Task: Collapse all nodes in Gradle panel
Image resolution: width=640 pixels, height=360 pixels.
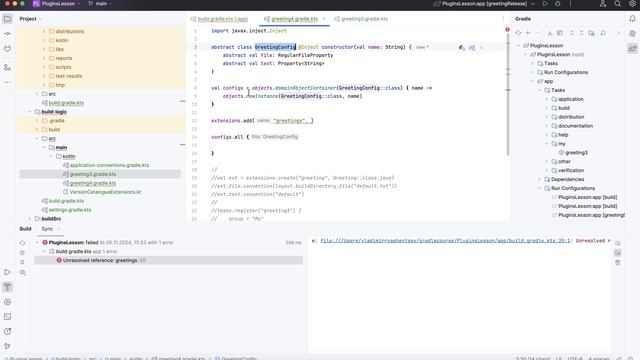Action: pyautogui.click(x=582, y=33)
